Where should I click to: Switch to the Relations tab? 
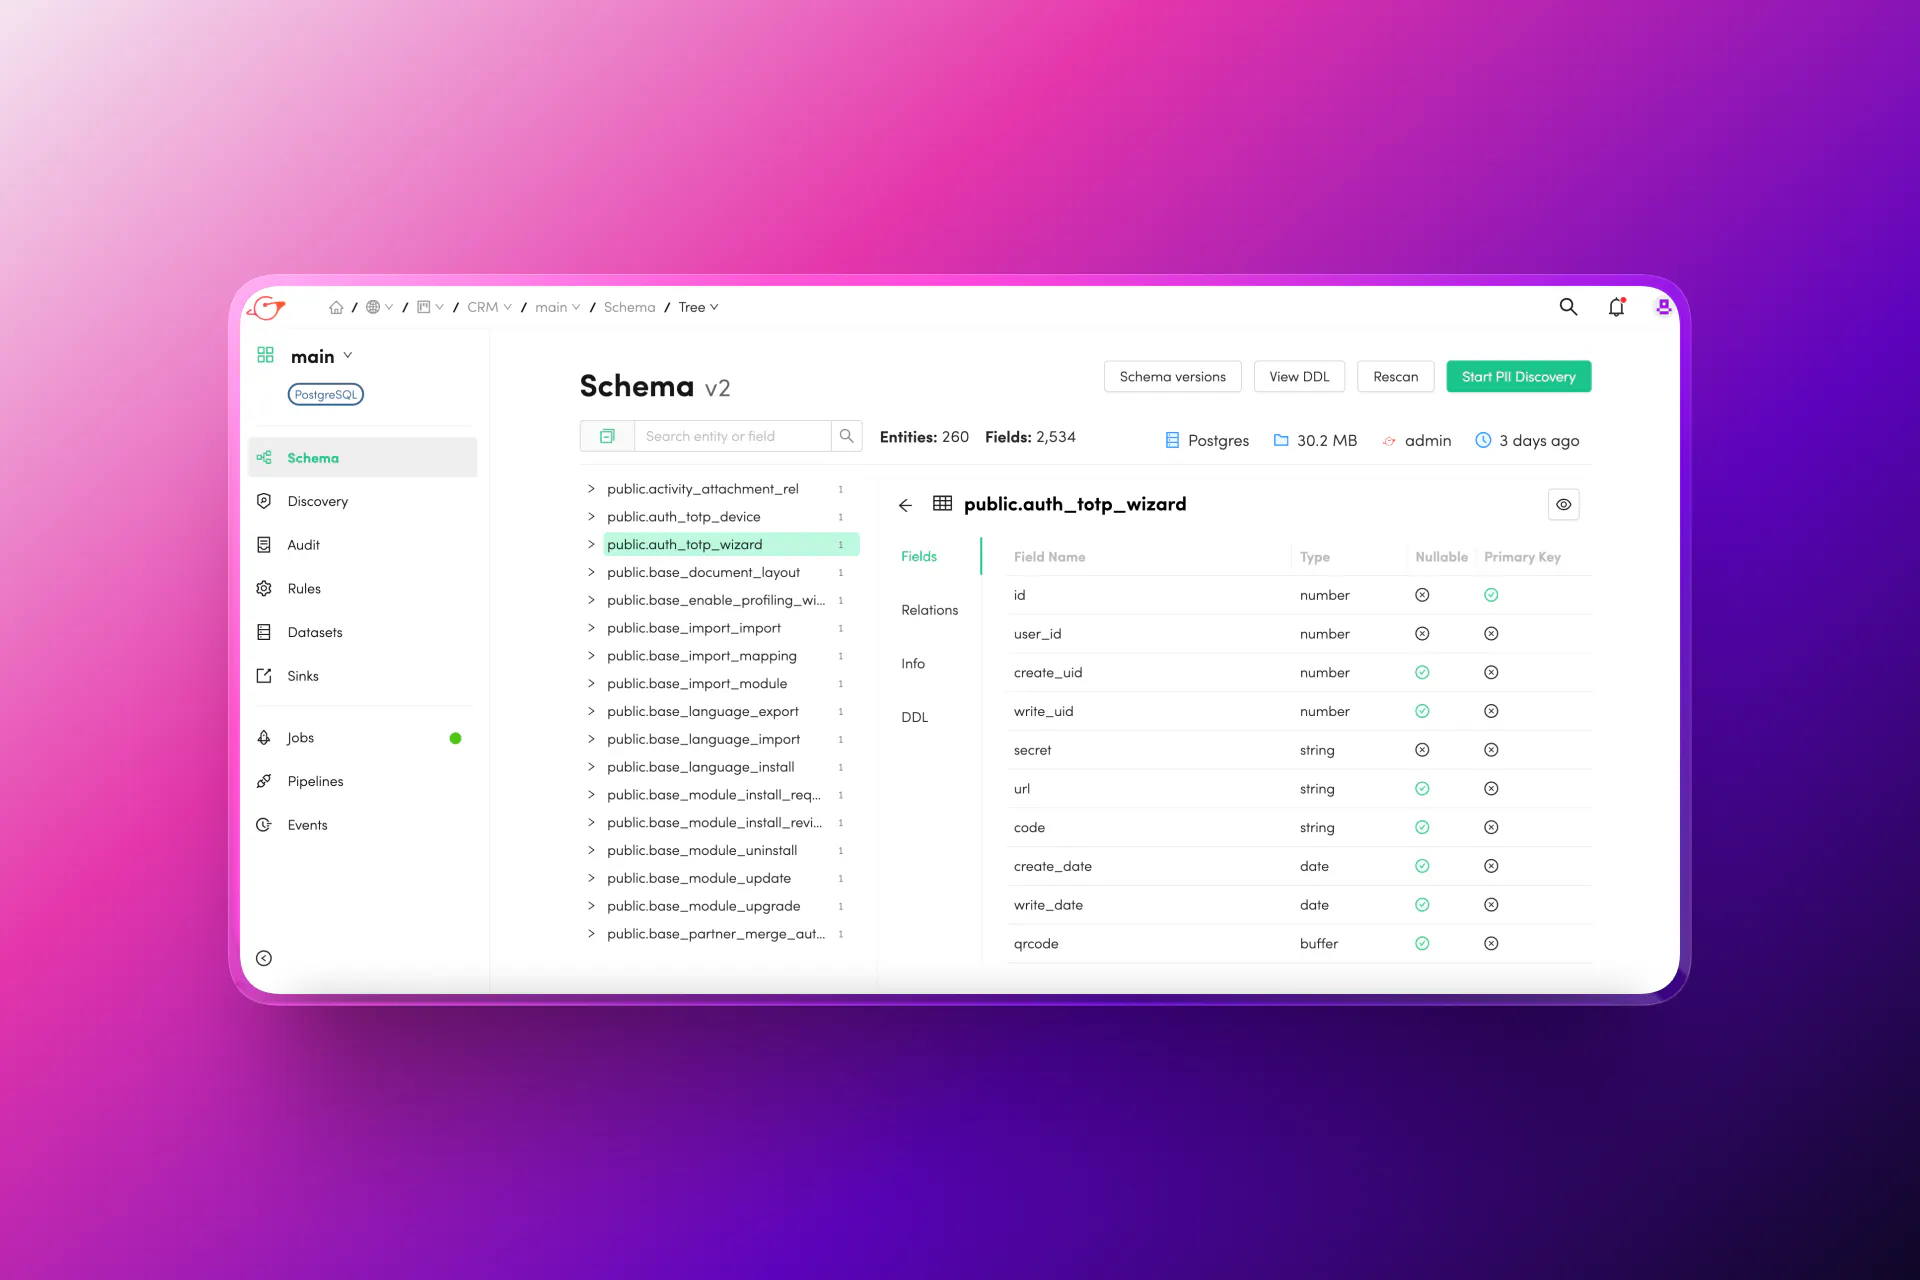(929, 610)
